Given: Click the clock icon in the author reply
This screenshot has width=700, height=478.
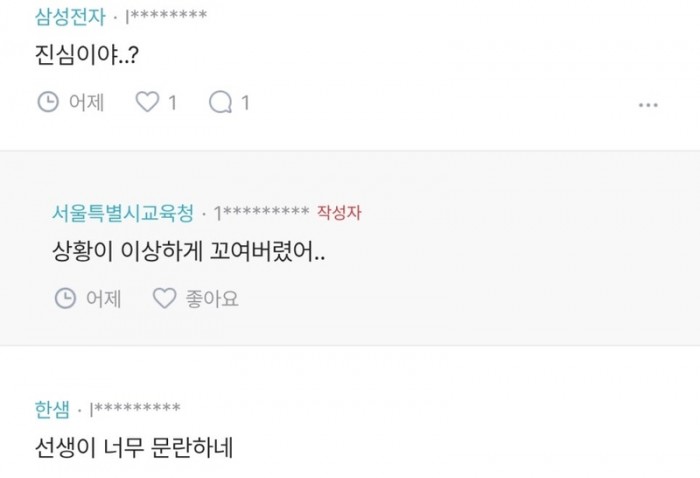Looking at the screenshot, I should (x=65, y=298).
